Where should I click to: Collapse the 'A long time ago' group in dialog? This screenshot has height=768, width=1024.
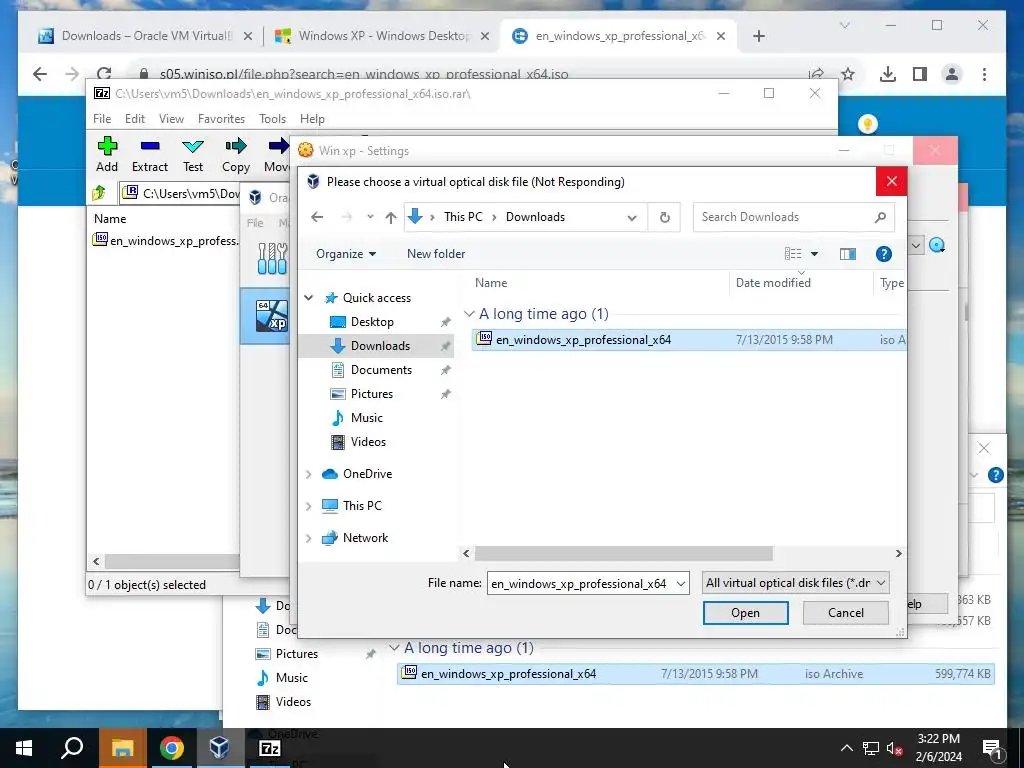click(469, 314)
